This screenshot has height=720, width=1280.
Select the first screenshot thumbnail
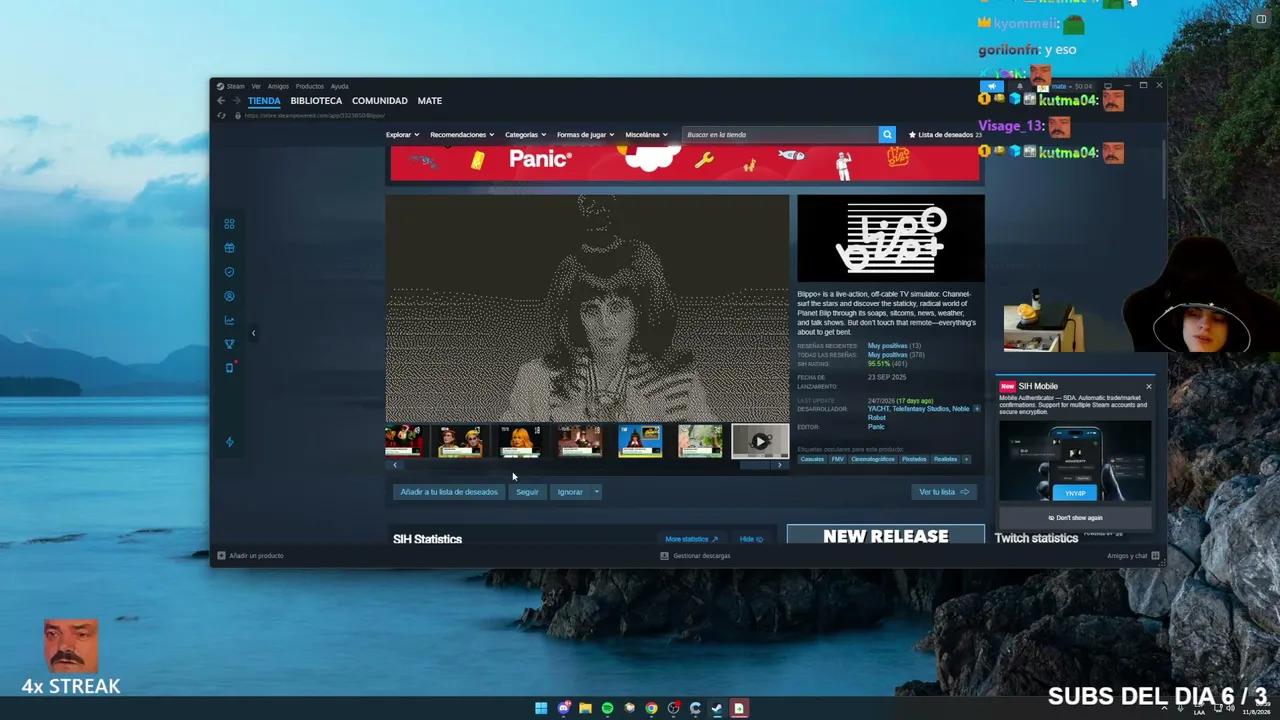[404, 441]
